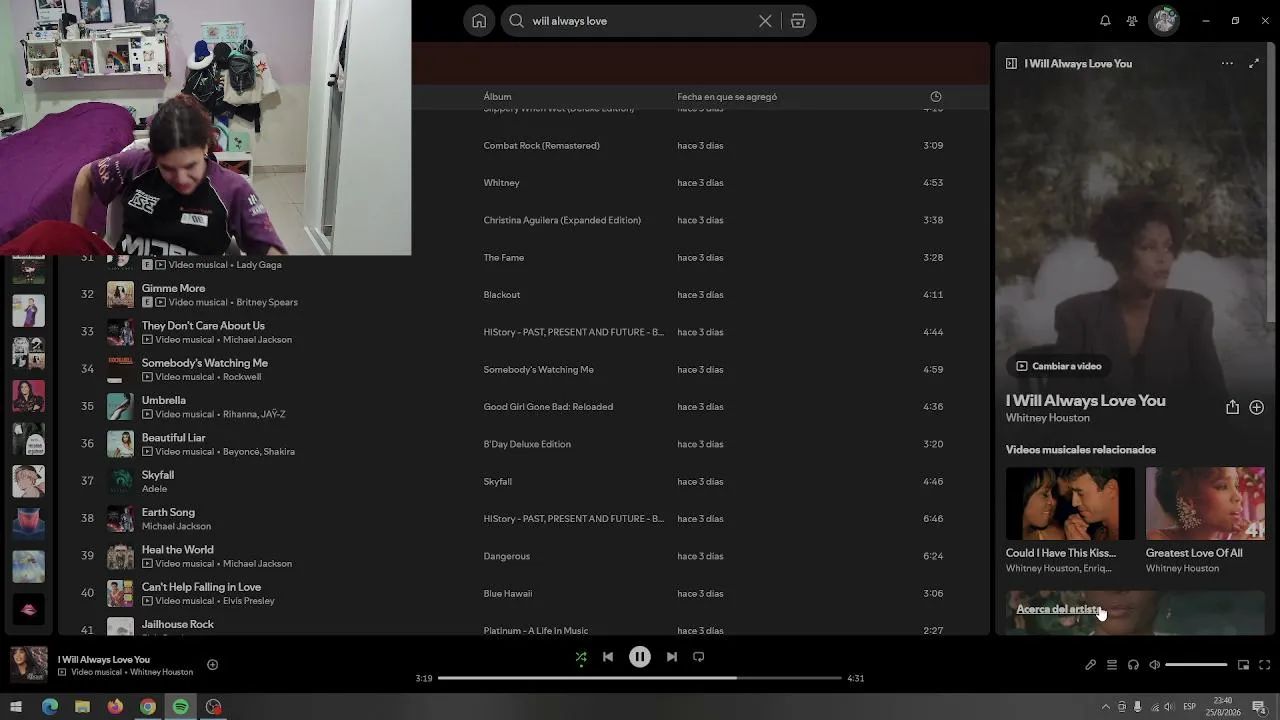The height and width of the screenshot is (720, 1280).
Task: Open Connect to a device headphones icon
Action: coord(1133,665)
